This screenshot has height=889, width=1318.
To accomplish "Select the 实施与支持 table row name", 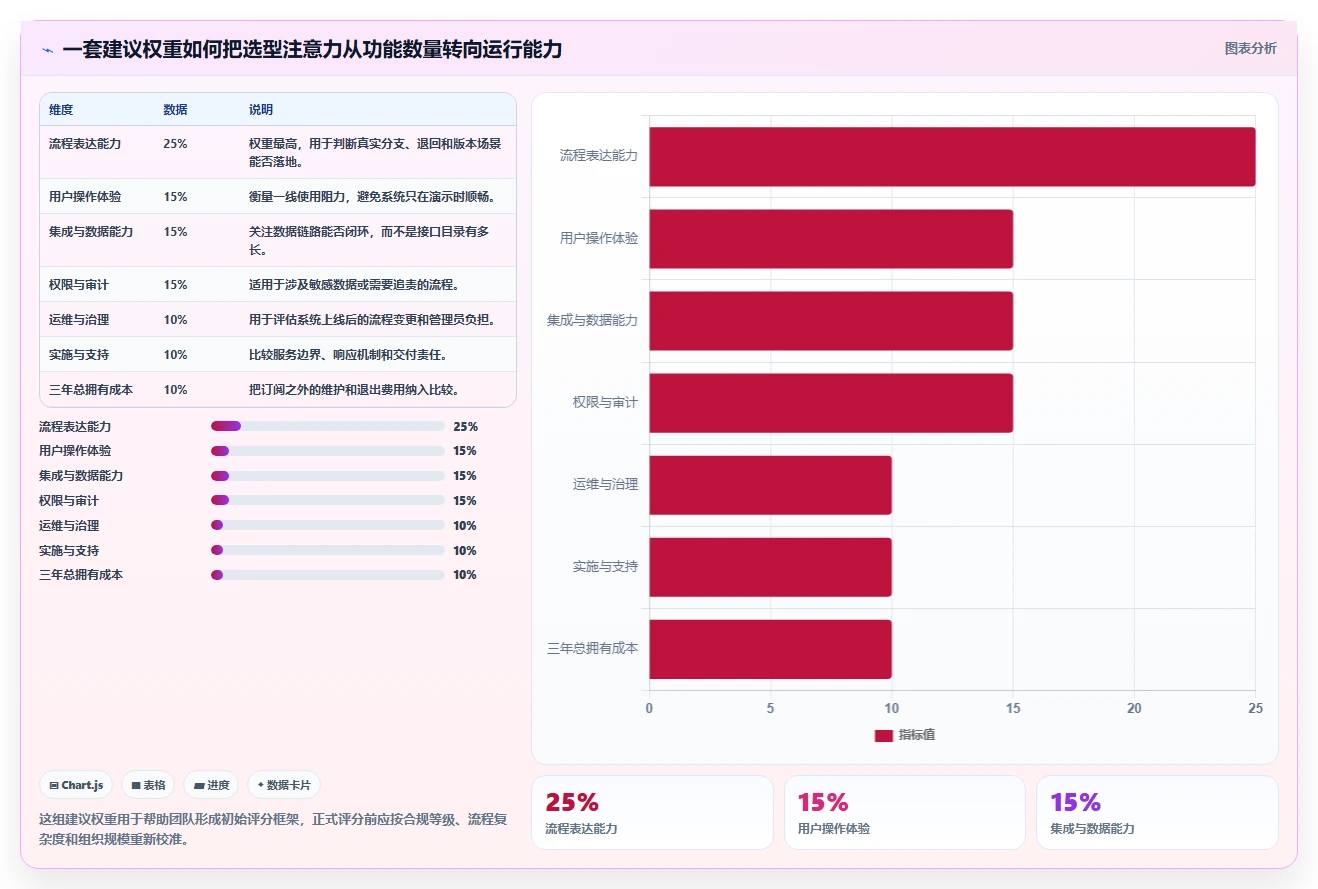I will 79,354.
